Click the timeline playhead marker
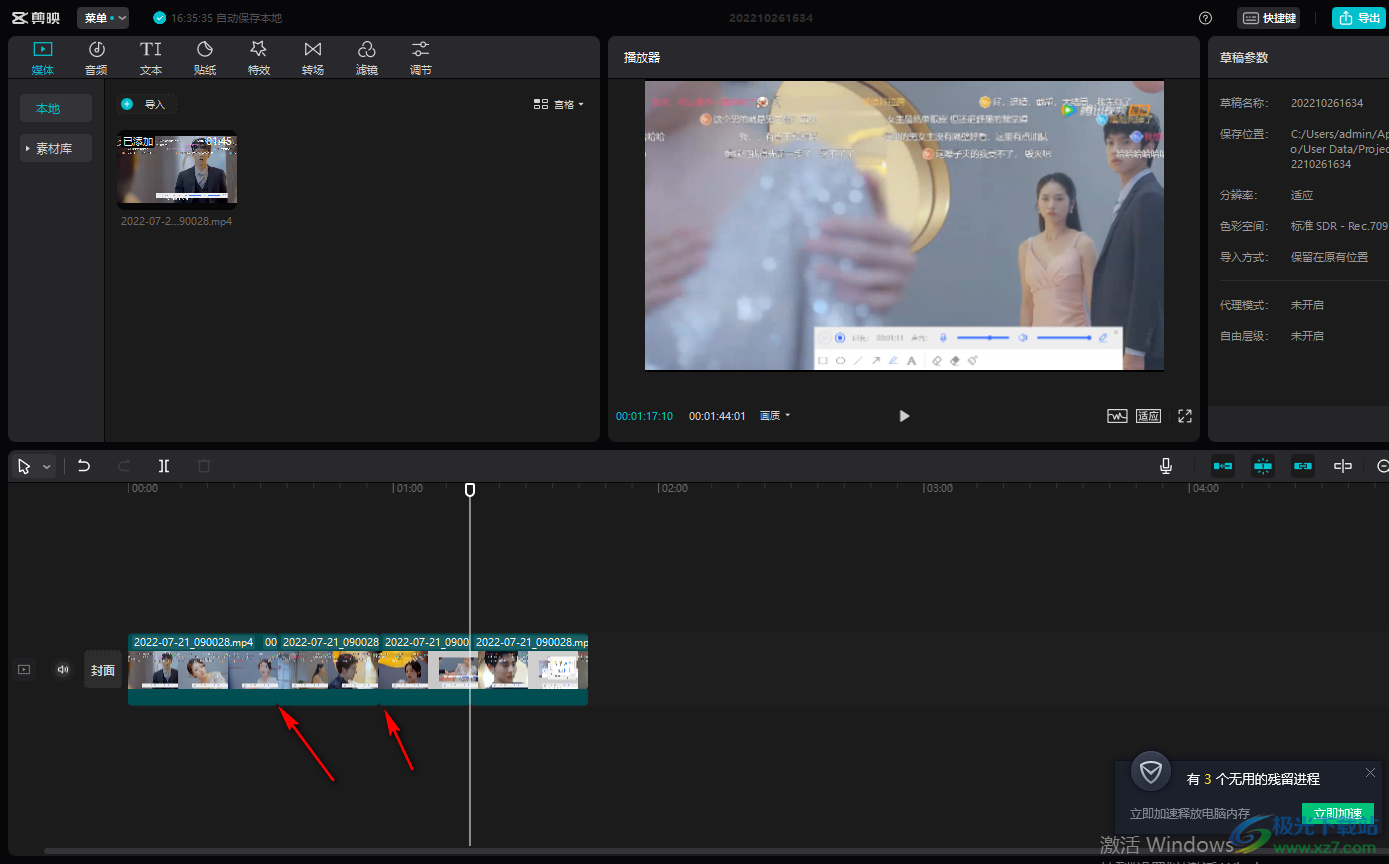 470,489
